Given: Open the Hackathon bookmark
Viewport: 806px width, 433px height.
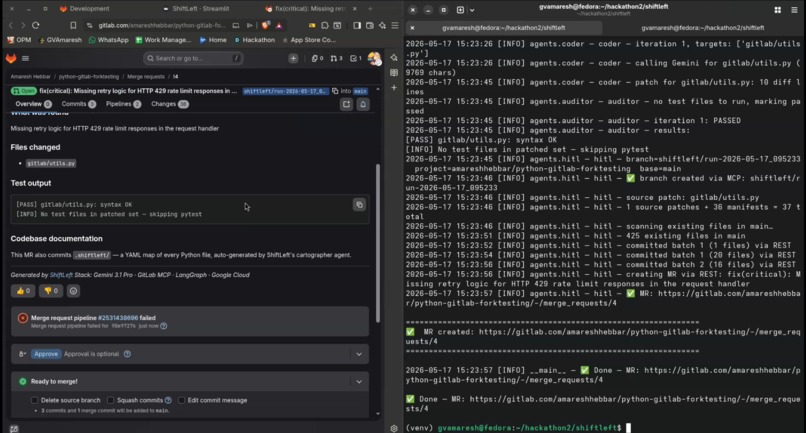Looking at the screenshot, I should [254, 40].
